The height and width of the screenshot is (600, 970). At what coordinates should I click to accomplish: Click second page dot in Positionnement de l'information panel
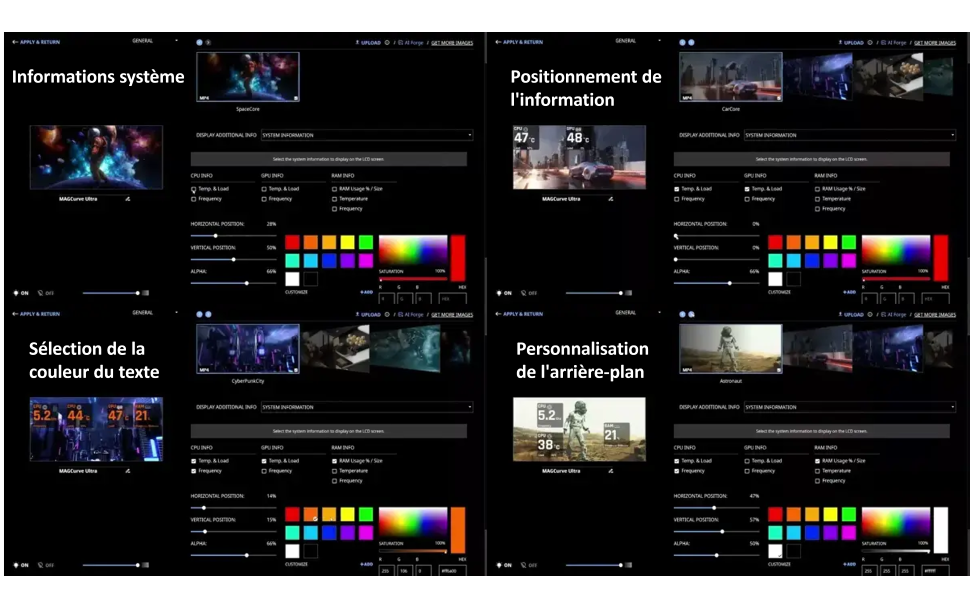tap(691, 43)
